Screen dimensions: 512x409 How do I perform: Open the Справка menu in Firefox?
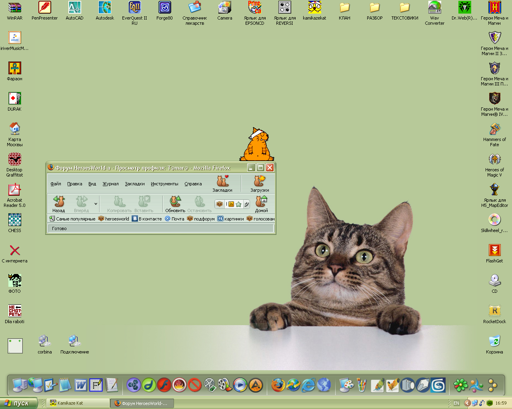pyautogui.click(x=193, y=184)
